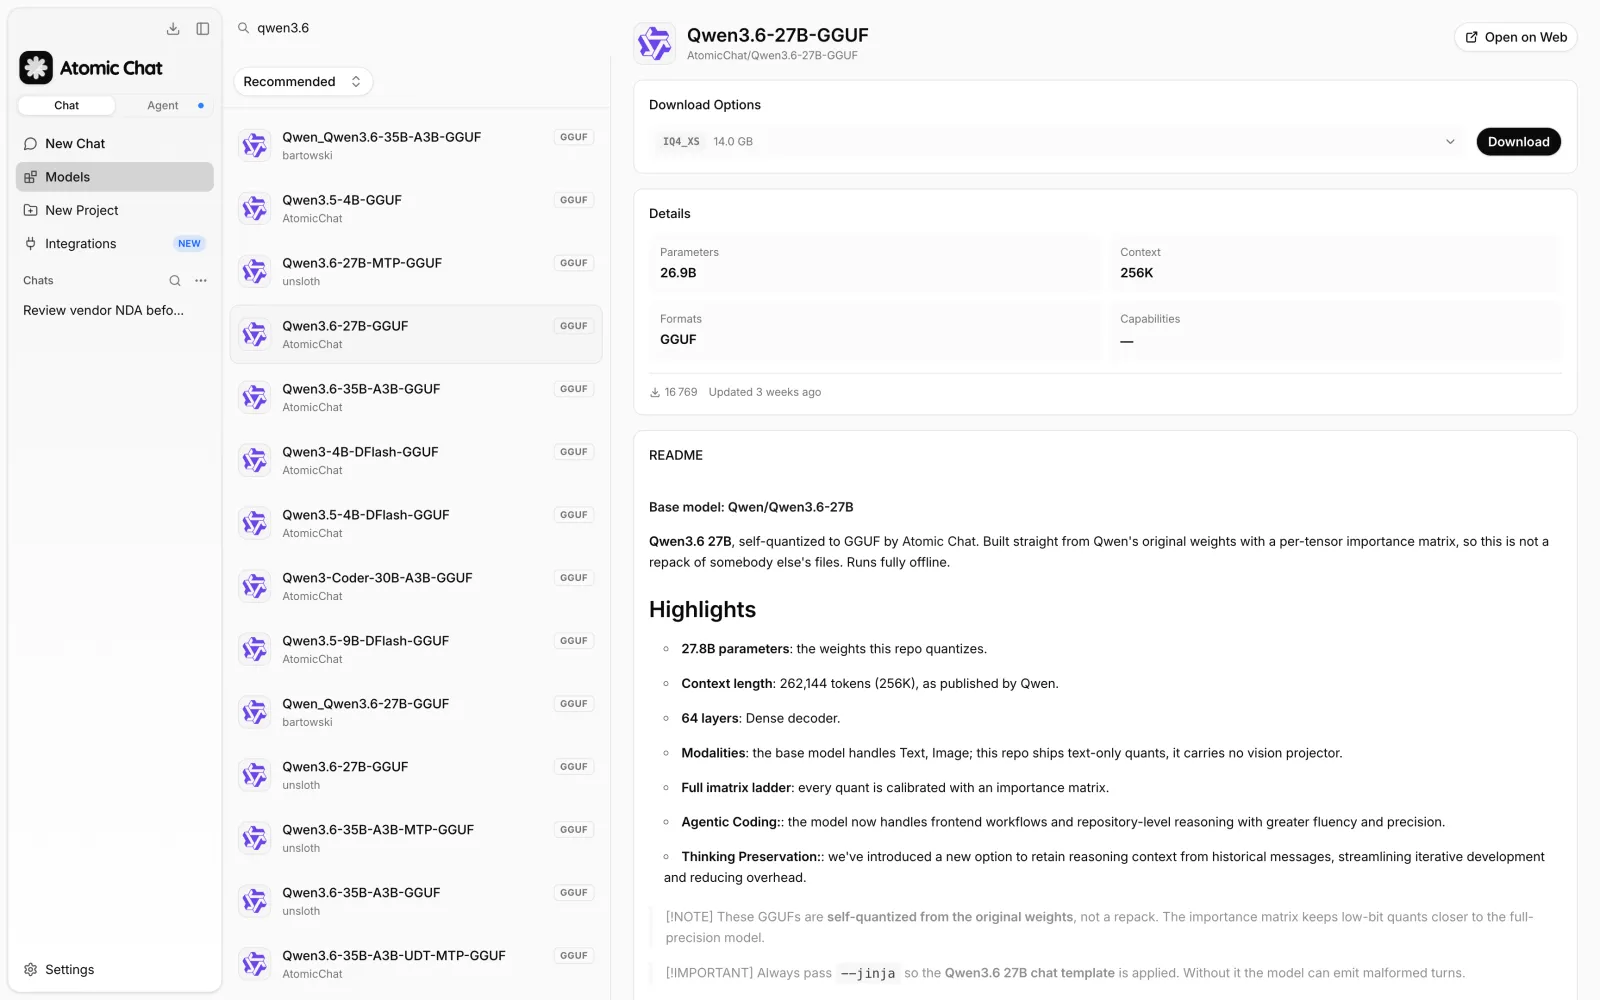Screen dimensions: 1600x1000
Task: Toggle the sidebar panel icon
Action: click(x=203, y=29)
